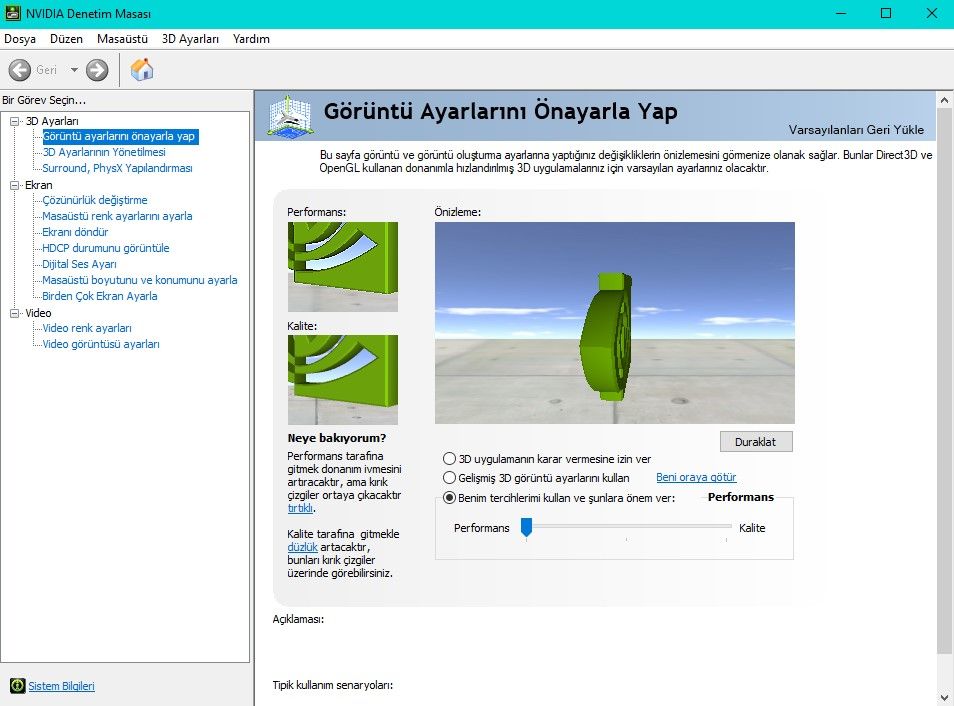Collapse the 3D Ayarları tree node

(x=15, y=121)
